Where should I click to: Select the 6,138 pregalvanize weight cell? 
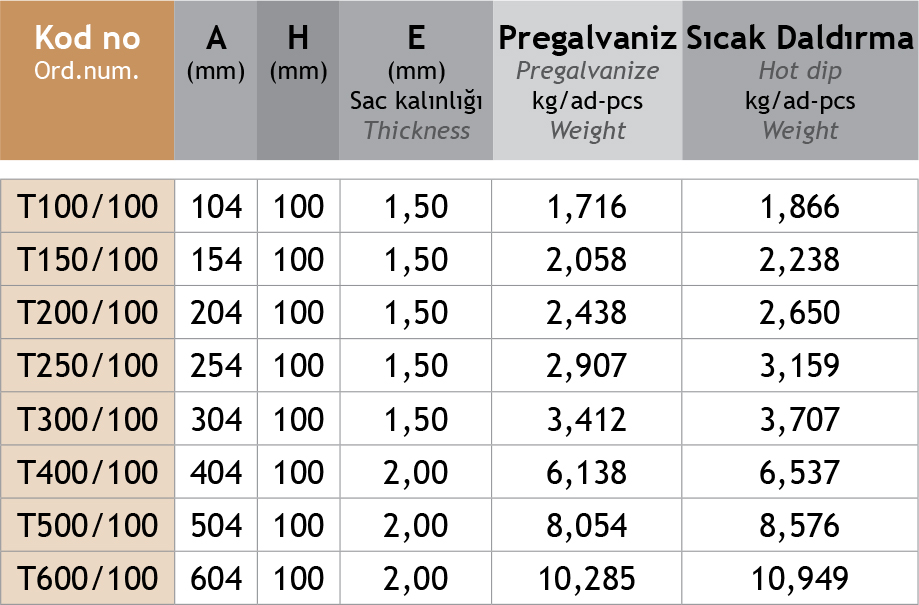(x=587, y=472)
